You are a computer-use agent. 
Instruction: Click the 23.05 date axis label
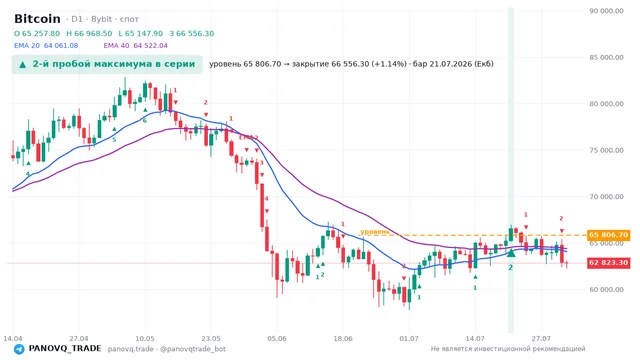point(211,339)
